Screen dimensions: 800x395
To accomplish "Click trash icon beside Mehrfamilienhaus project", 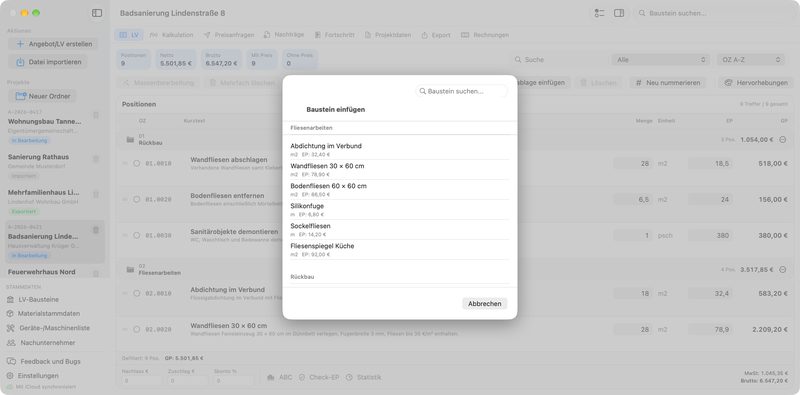I will 96,194.
